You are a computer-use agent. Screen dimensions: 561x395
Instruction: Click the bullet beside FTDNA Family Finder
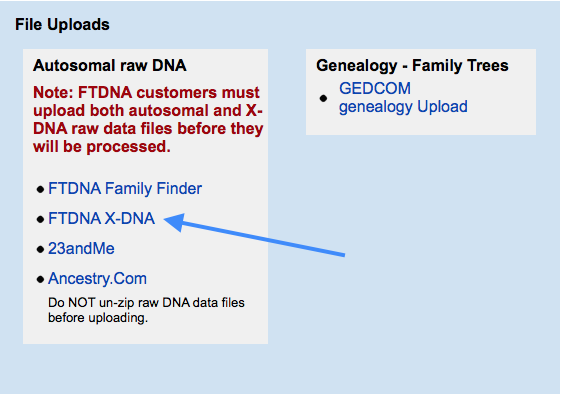click(40, 190)
